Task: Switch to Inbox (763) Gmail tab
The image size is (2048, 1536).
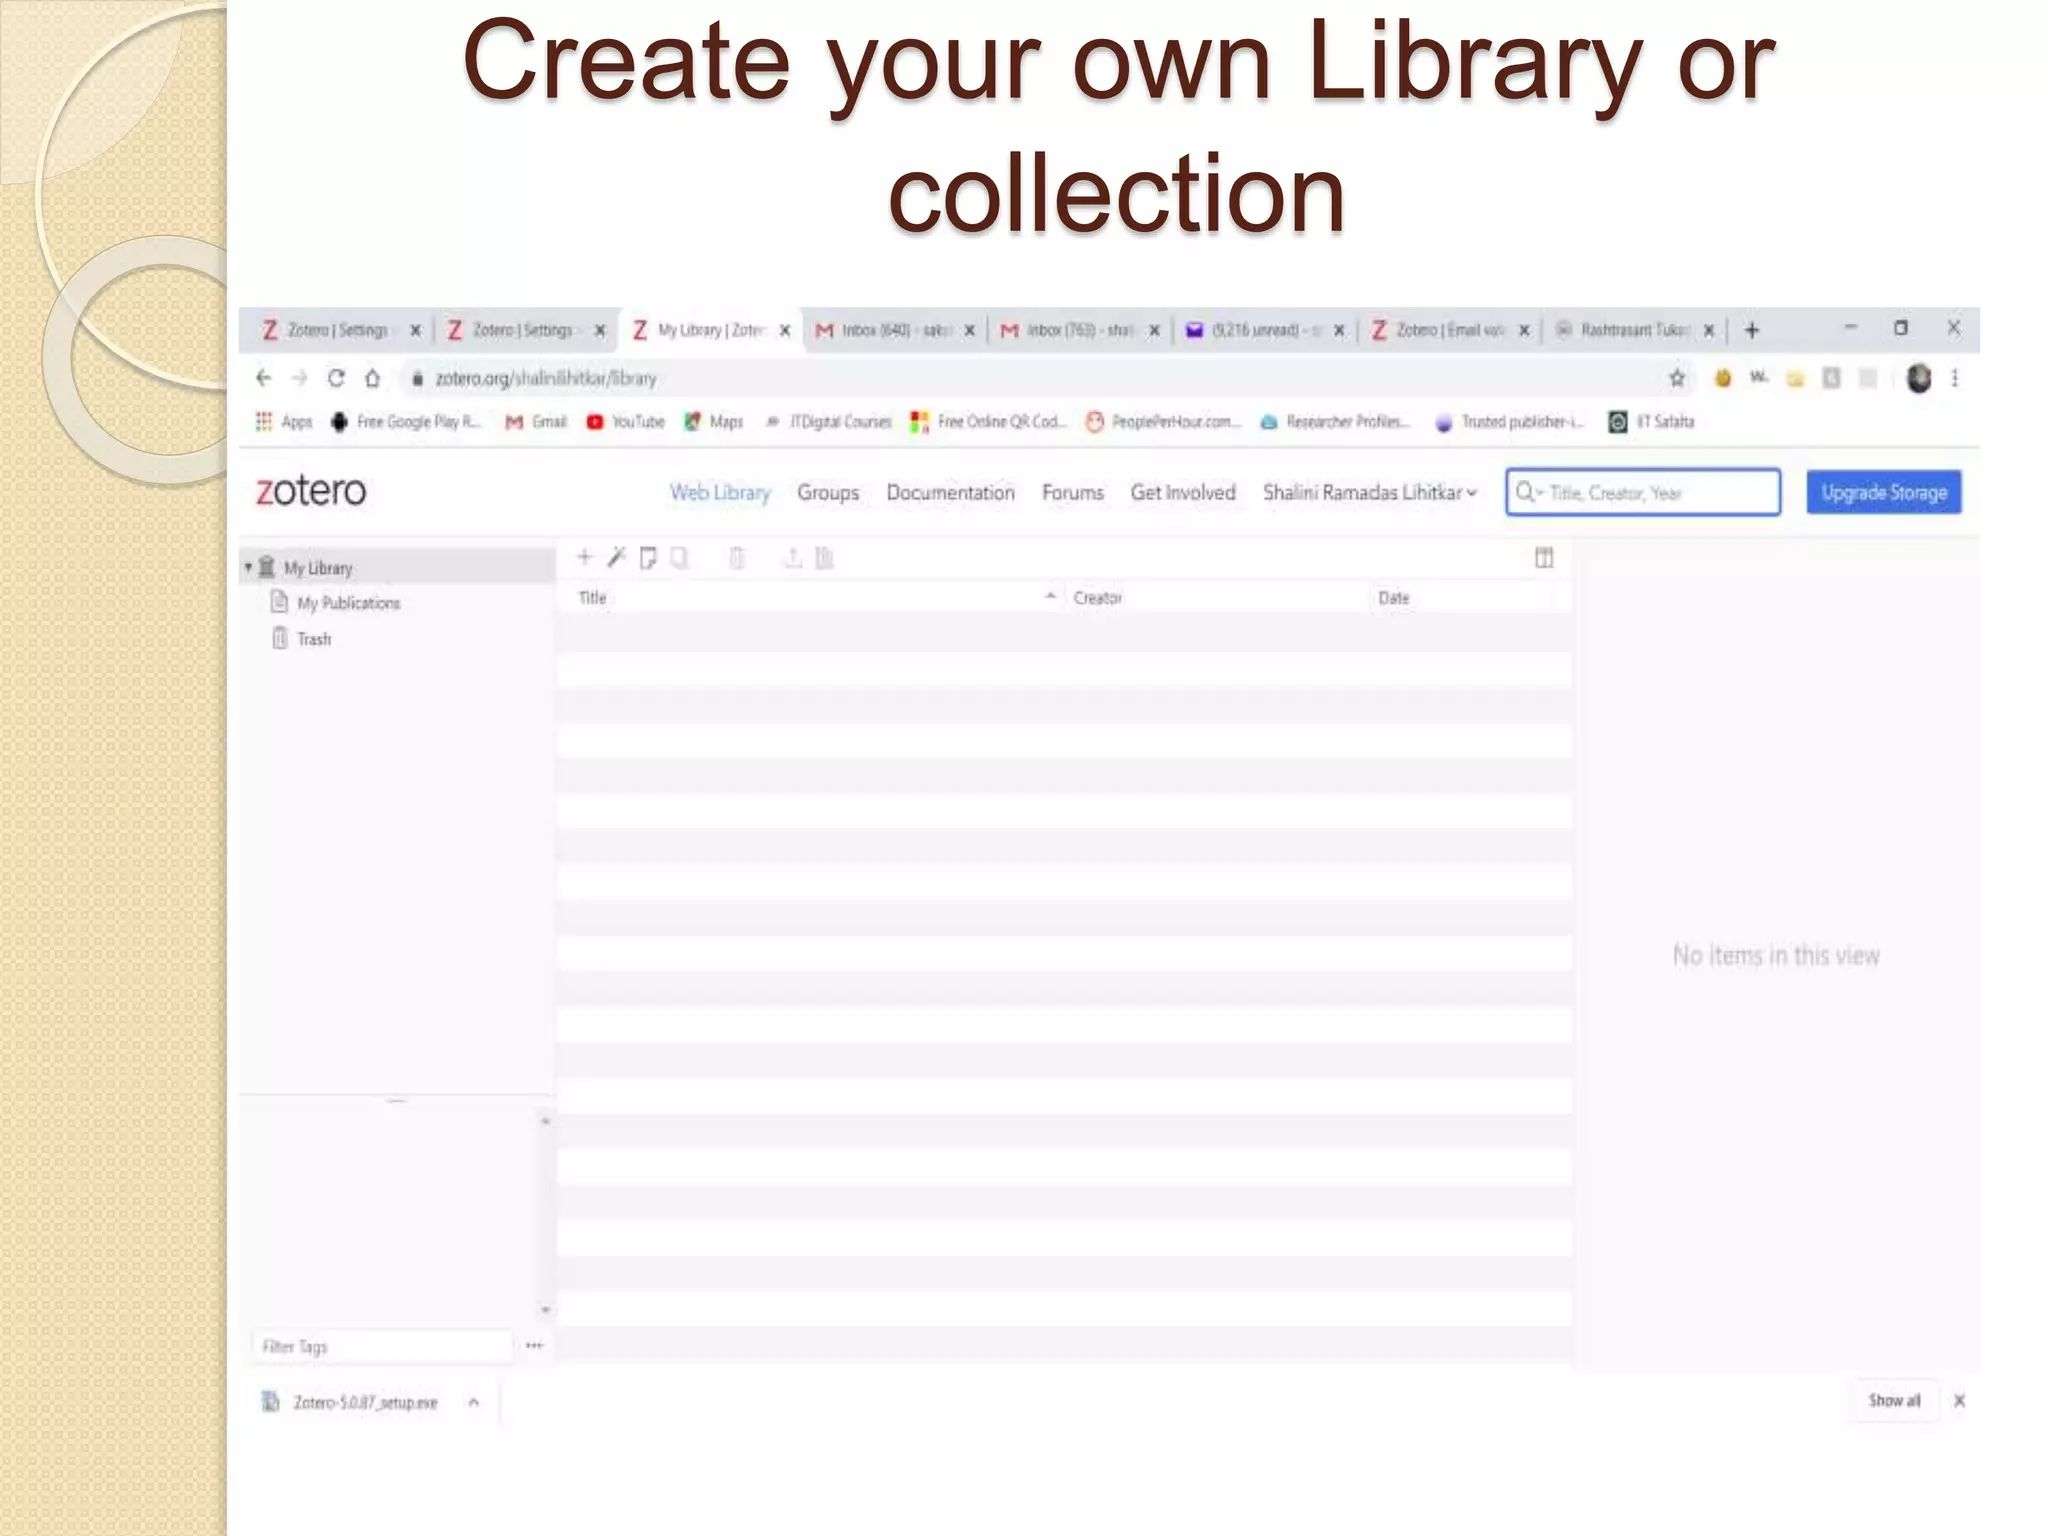Action: 1078,330
